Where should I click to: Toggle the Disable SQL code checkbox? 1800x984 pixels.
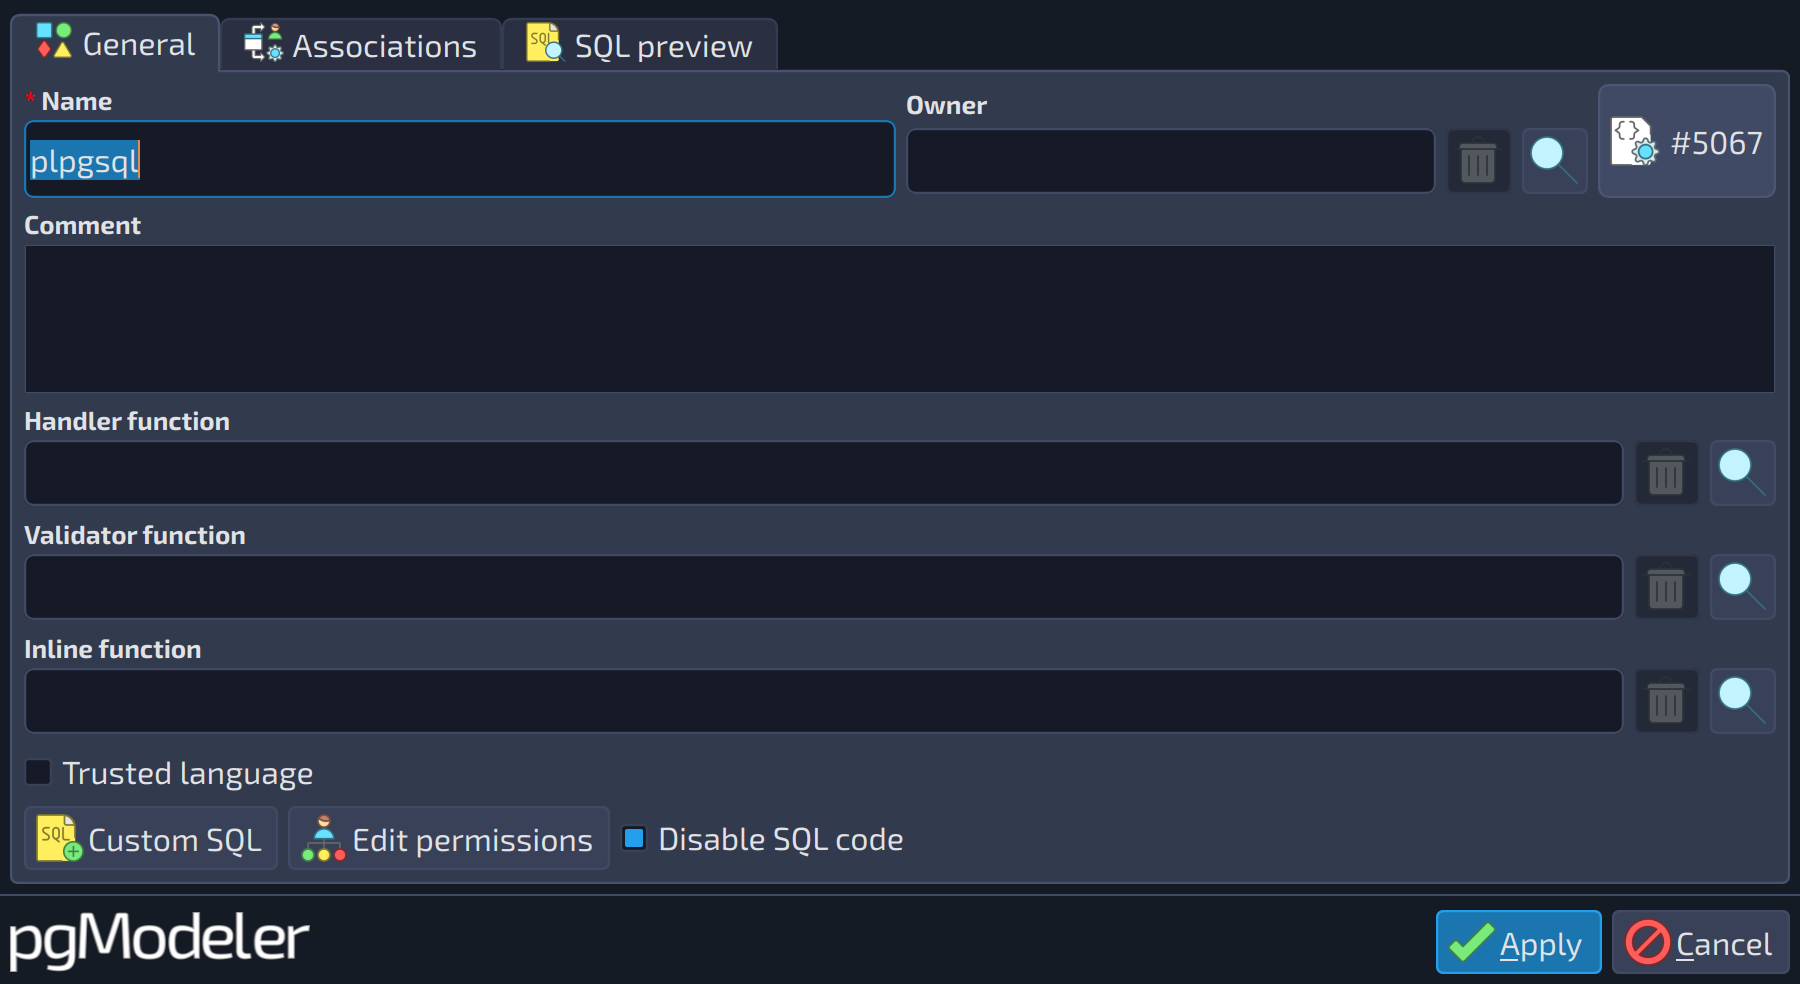[634, 838]
